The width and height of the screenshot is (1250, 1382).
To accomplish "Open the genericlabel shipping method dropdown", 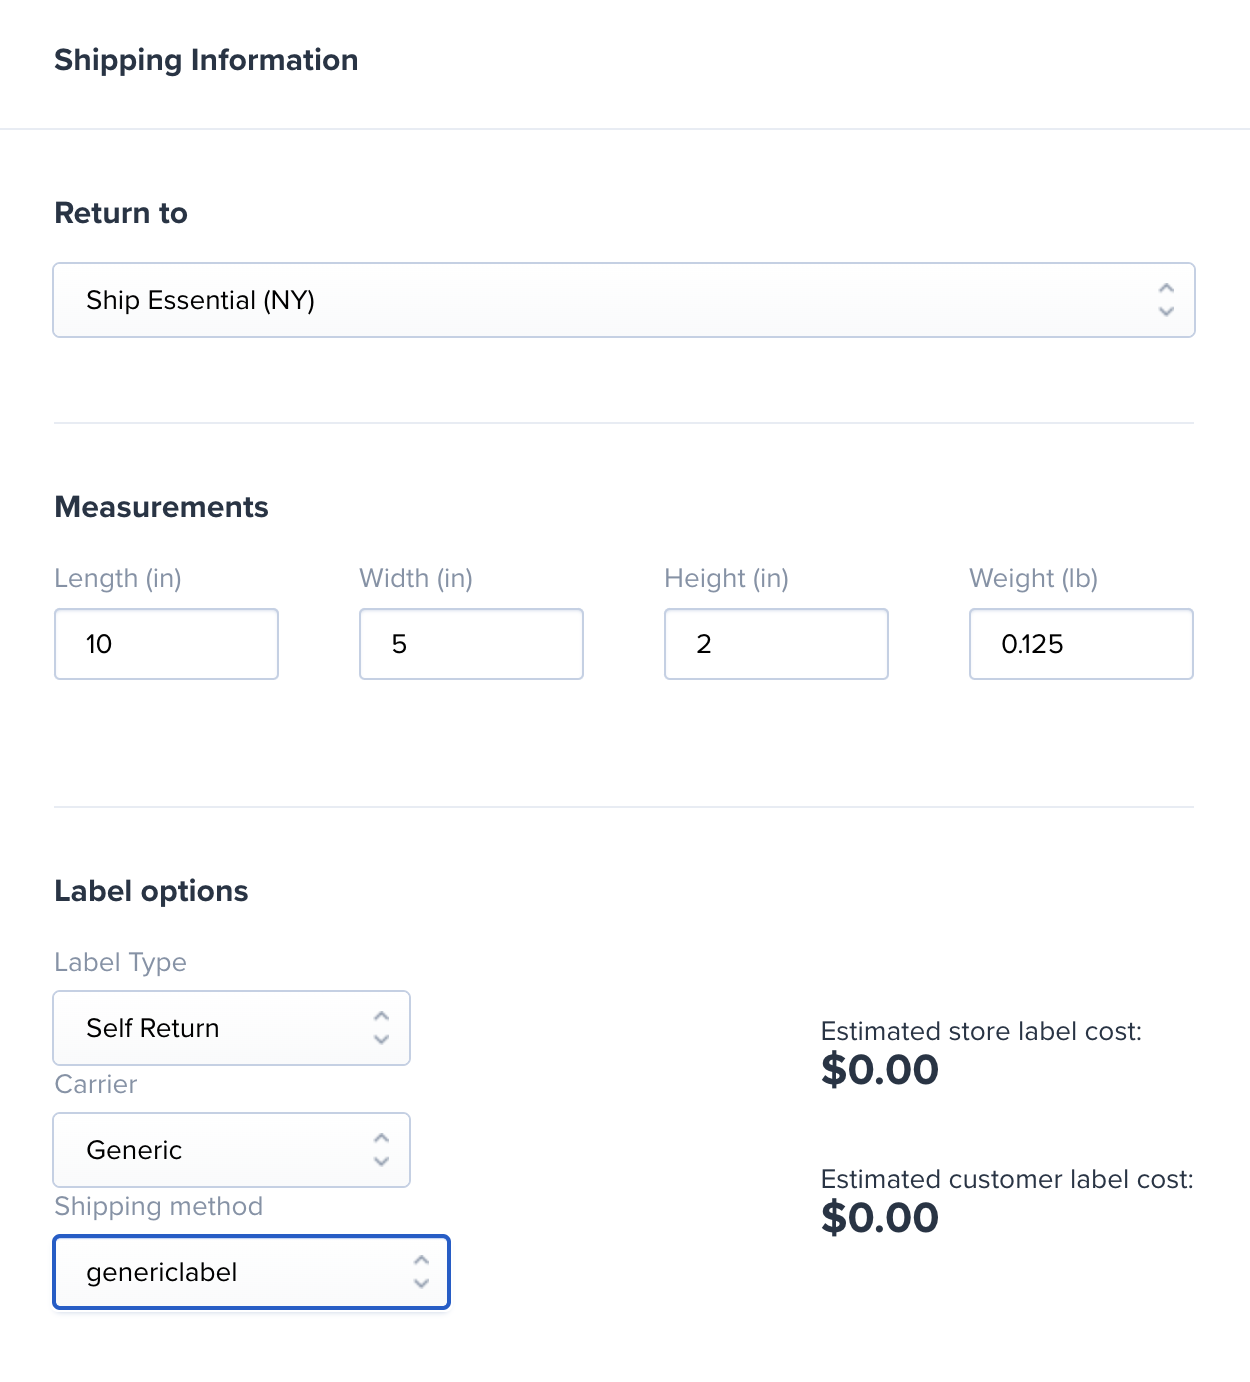I will [251, 1272].
